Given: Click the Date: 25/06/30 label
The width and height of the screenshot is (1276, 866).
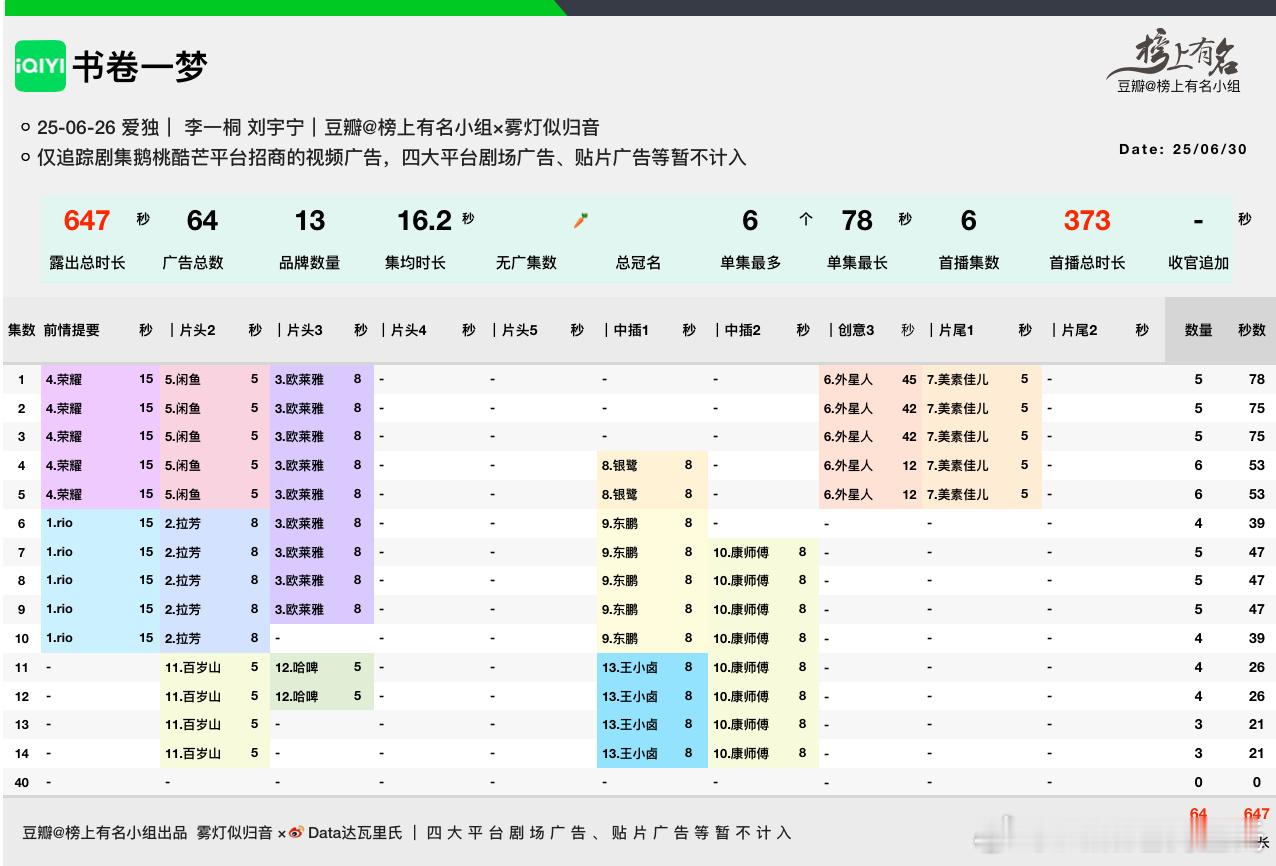Looking at the screenshot, I should tap(1183, 149).
